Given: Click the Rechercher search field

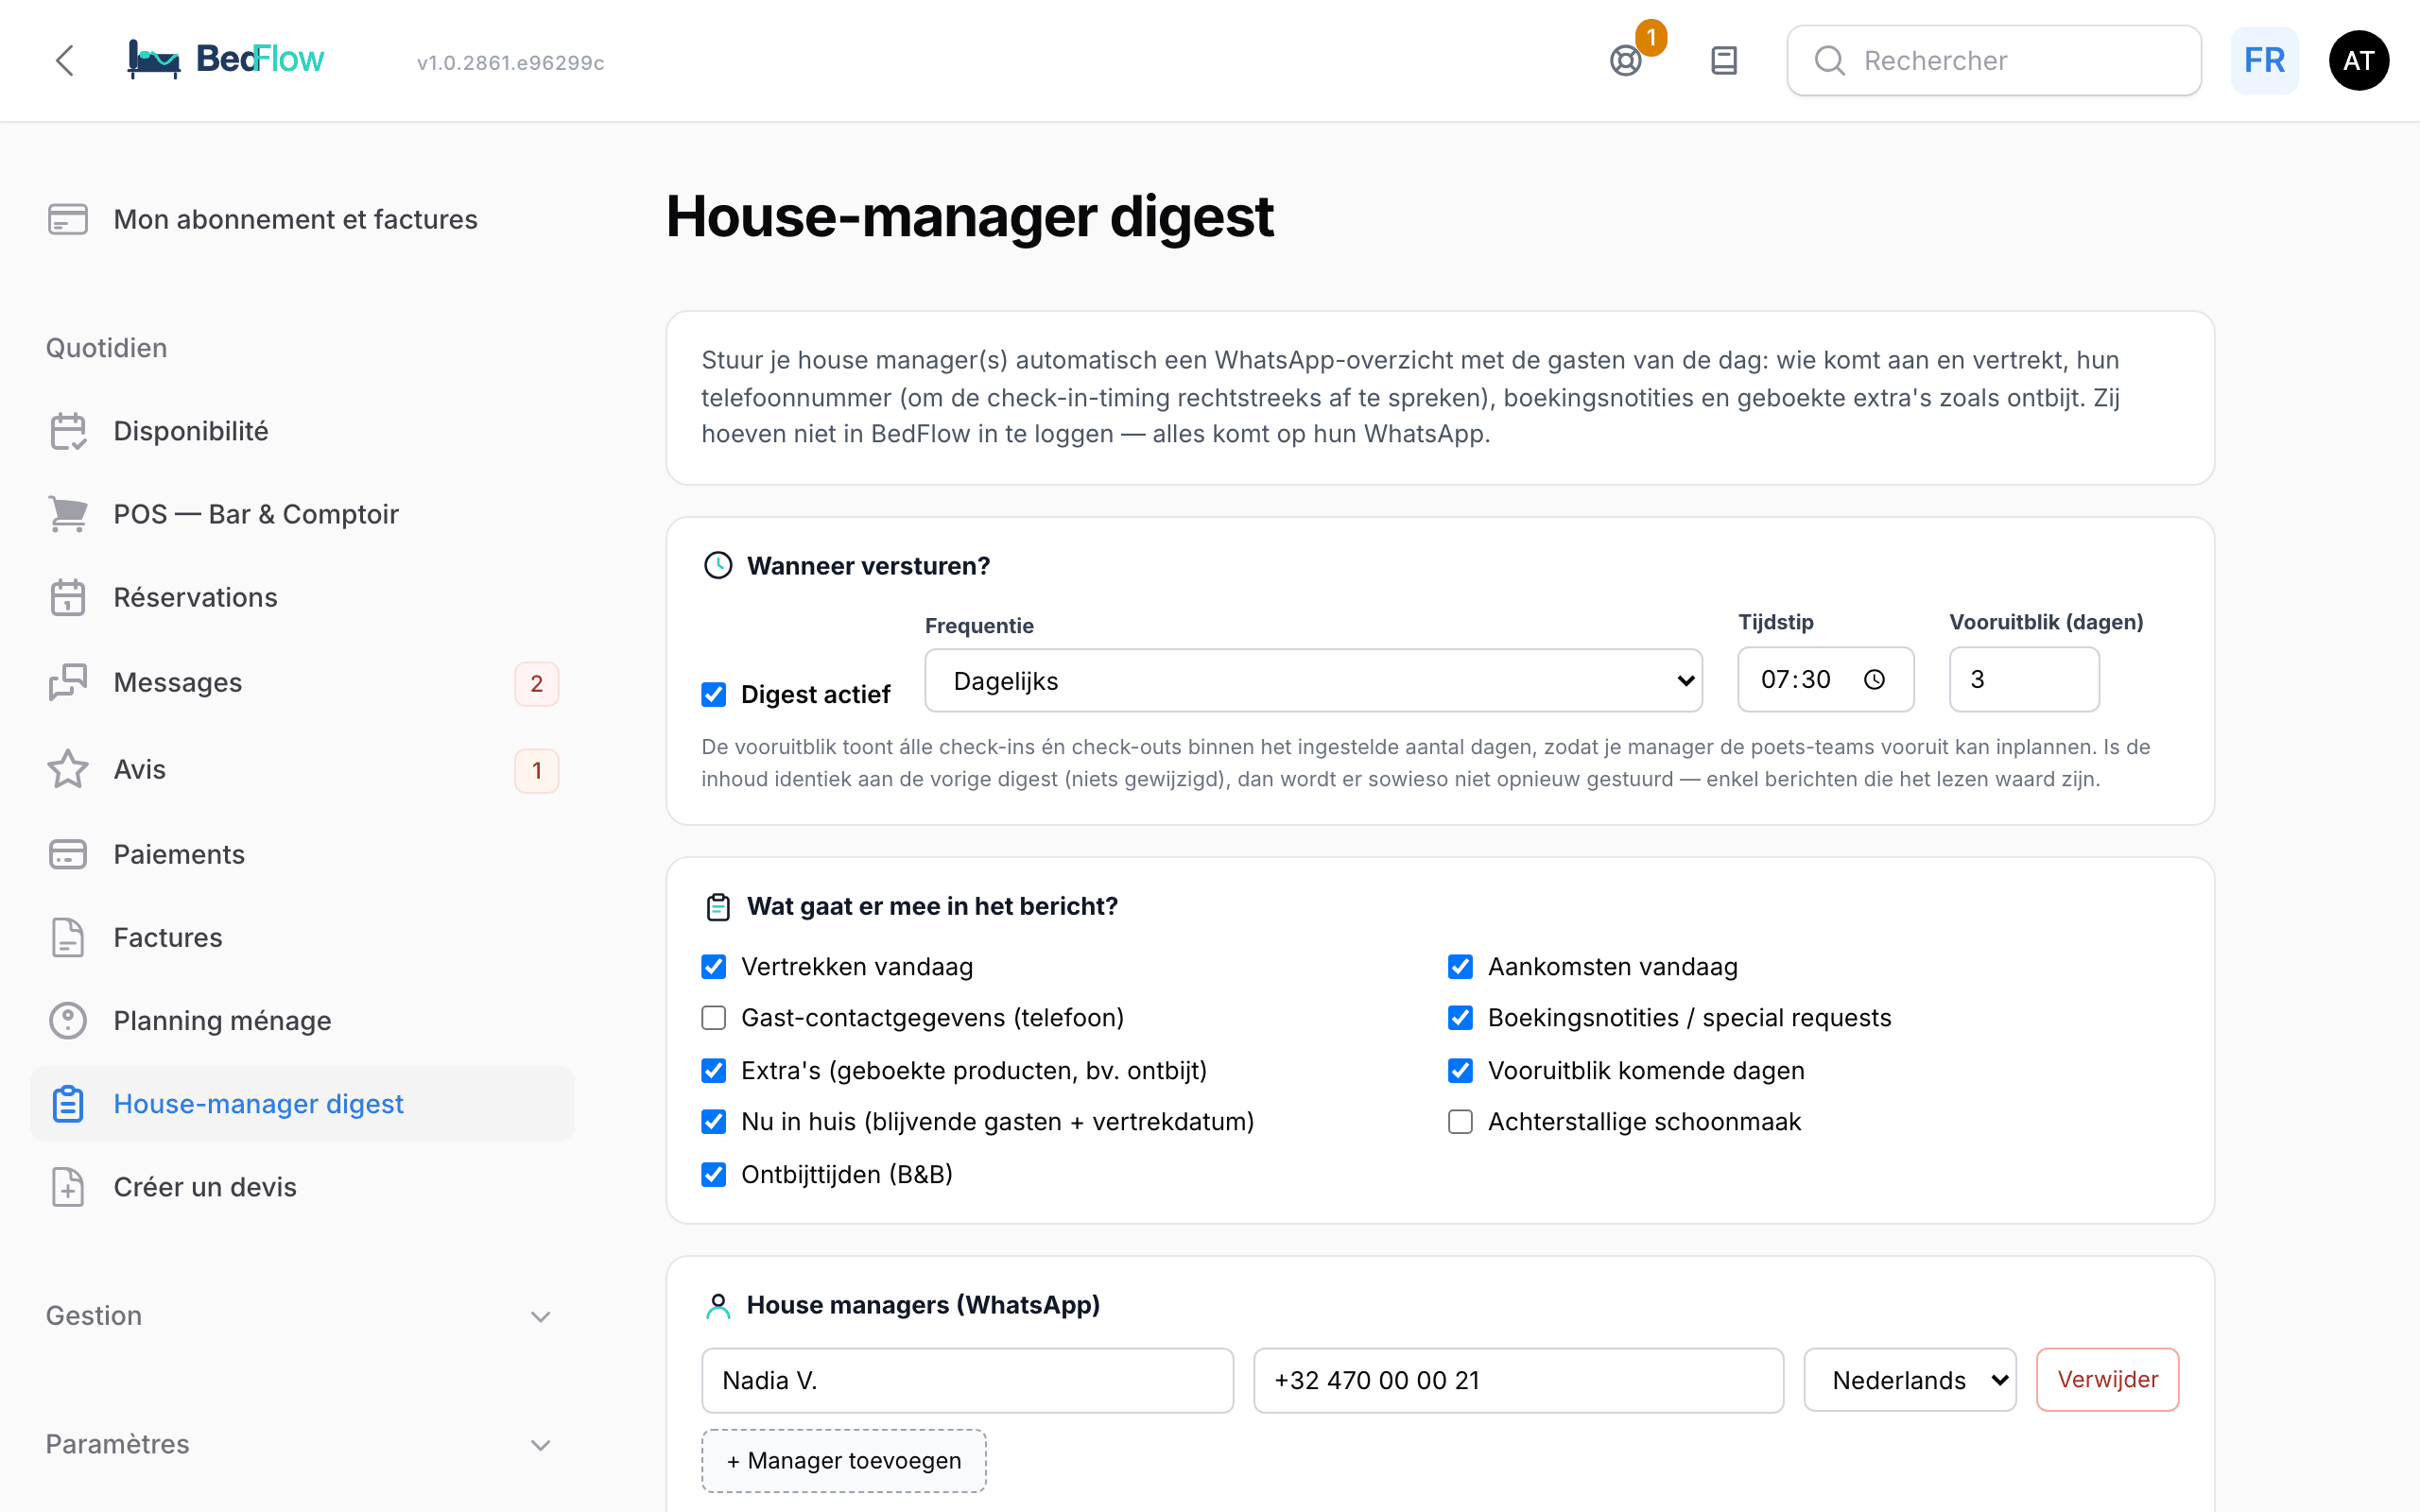Looking at the screenshot, I should 1994,61.
